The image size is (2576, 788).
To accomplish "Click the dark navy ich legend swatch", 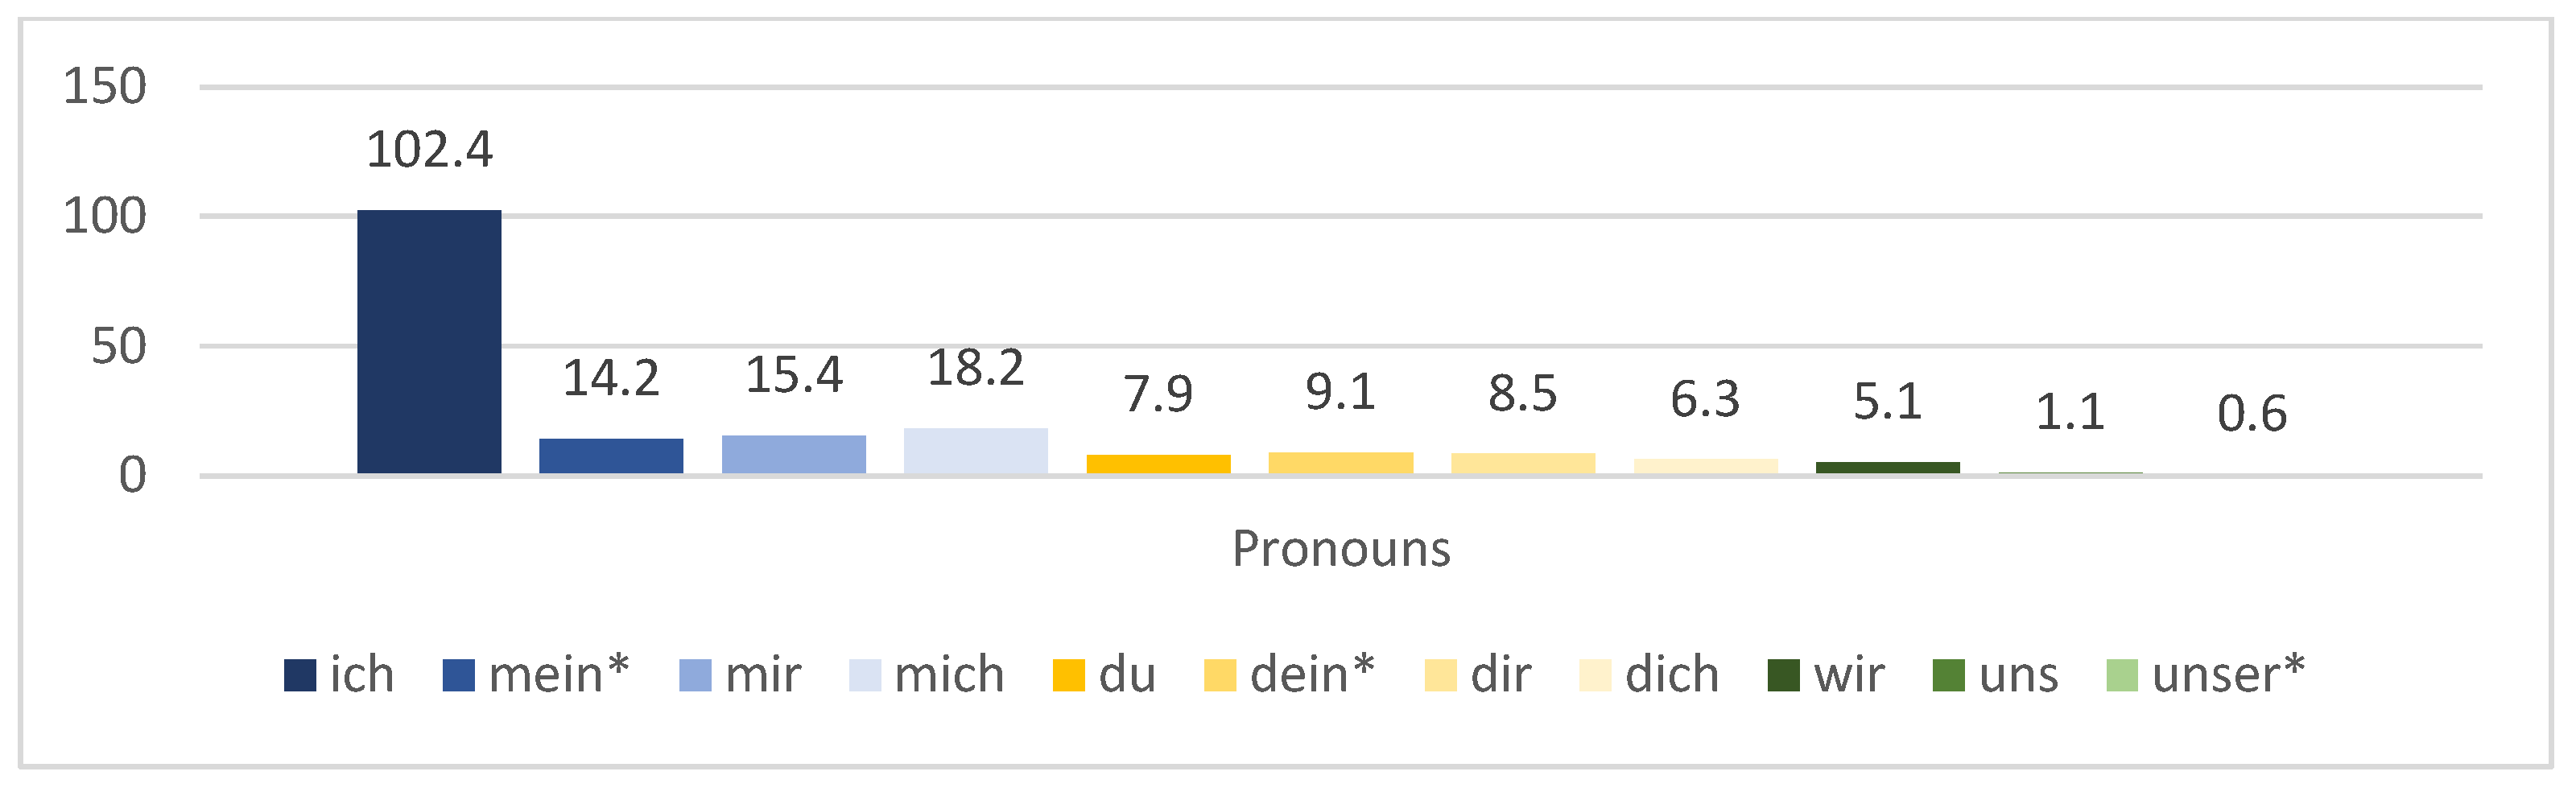I will (x=300, y=675).
